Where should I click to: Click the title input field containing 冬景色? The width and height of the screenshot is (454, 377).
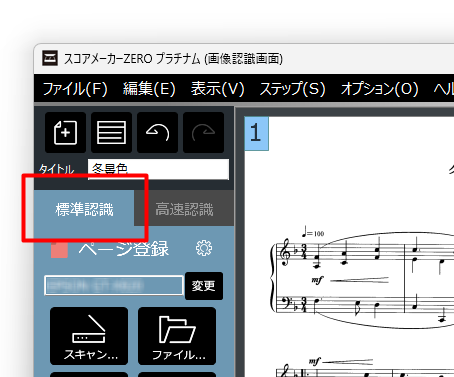pyautogui.click(x=158, y=169)
